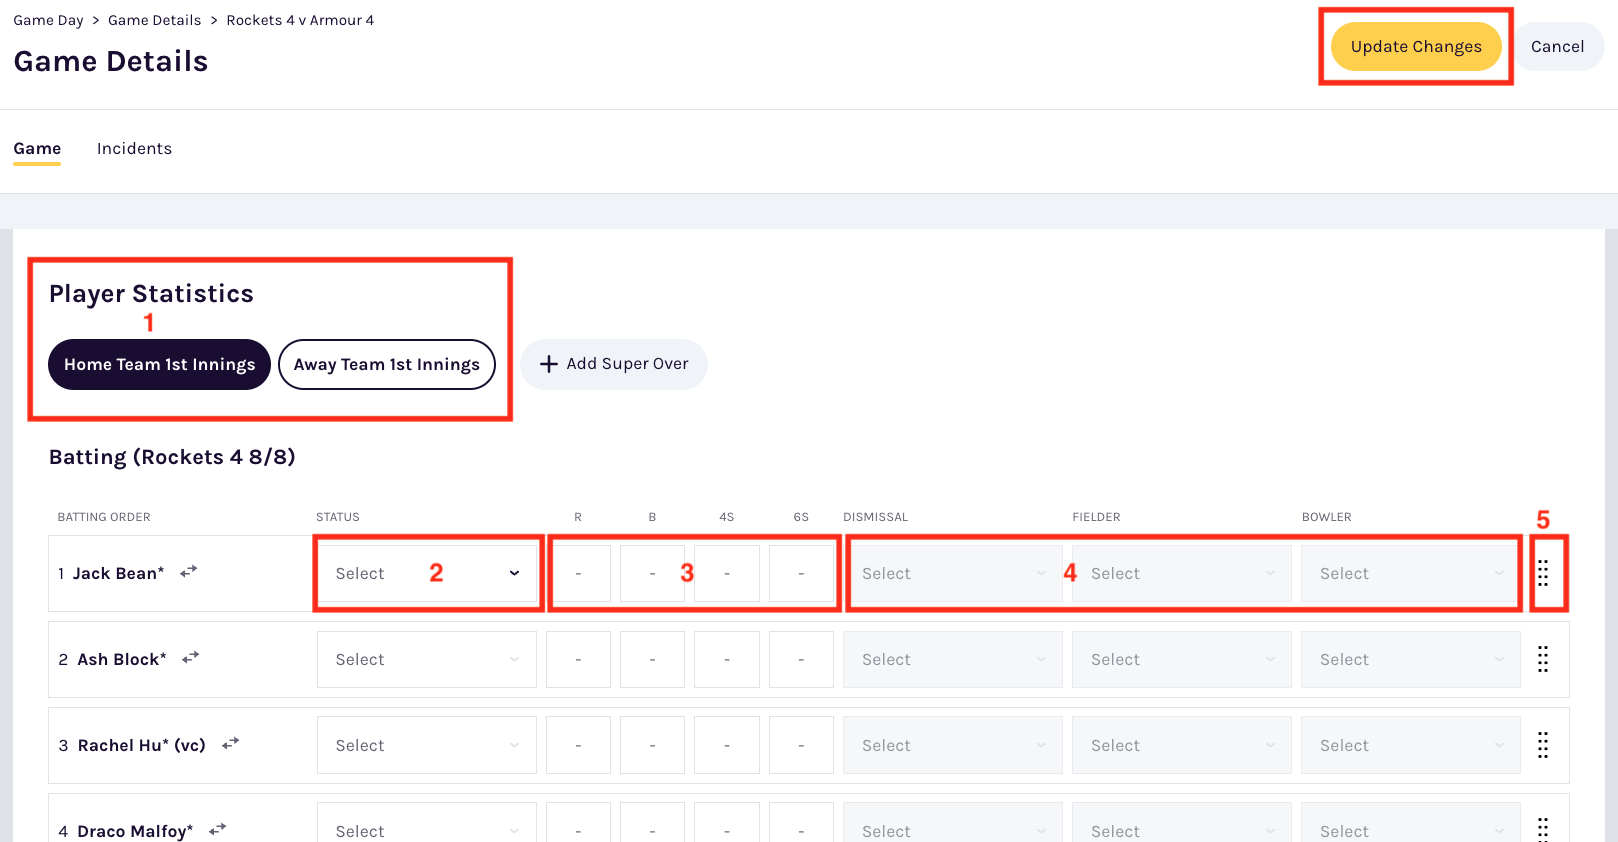Click runs input field for Jack Bean
The width and height of the screenshot is (1618, 842).
click(578, 574)
